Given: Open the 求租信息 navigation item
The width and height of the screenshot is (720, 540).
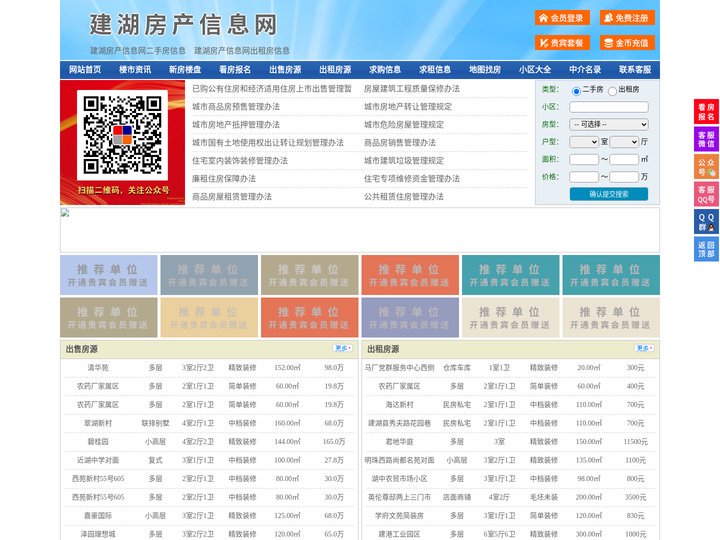Looking at the screenshot, I should click(x=435, y=70).
